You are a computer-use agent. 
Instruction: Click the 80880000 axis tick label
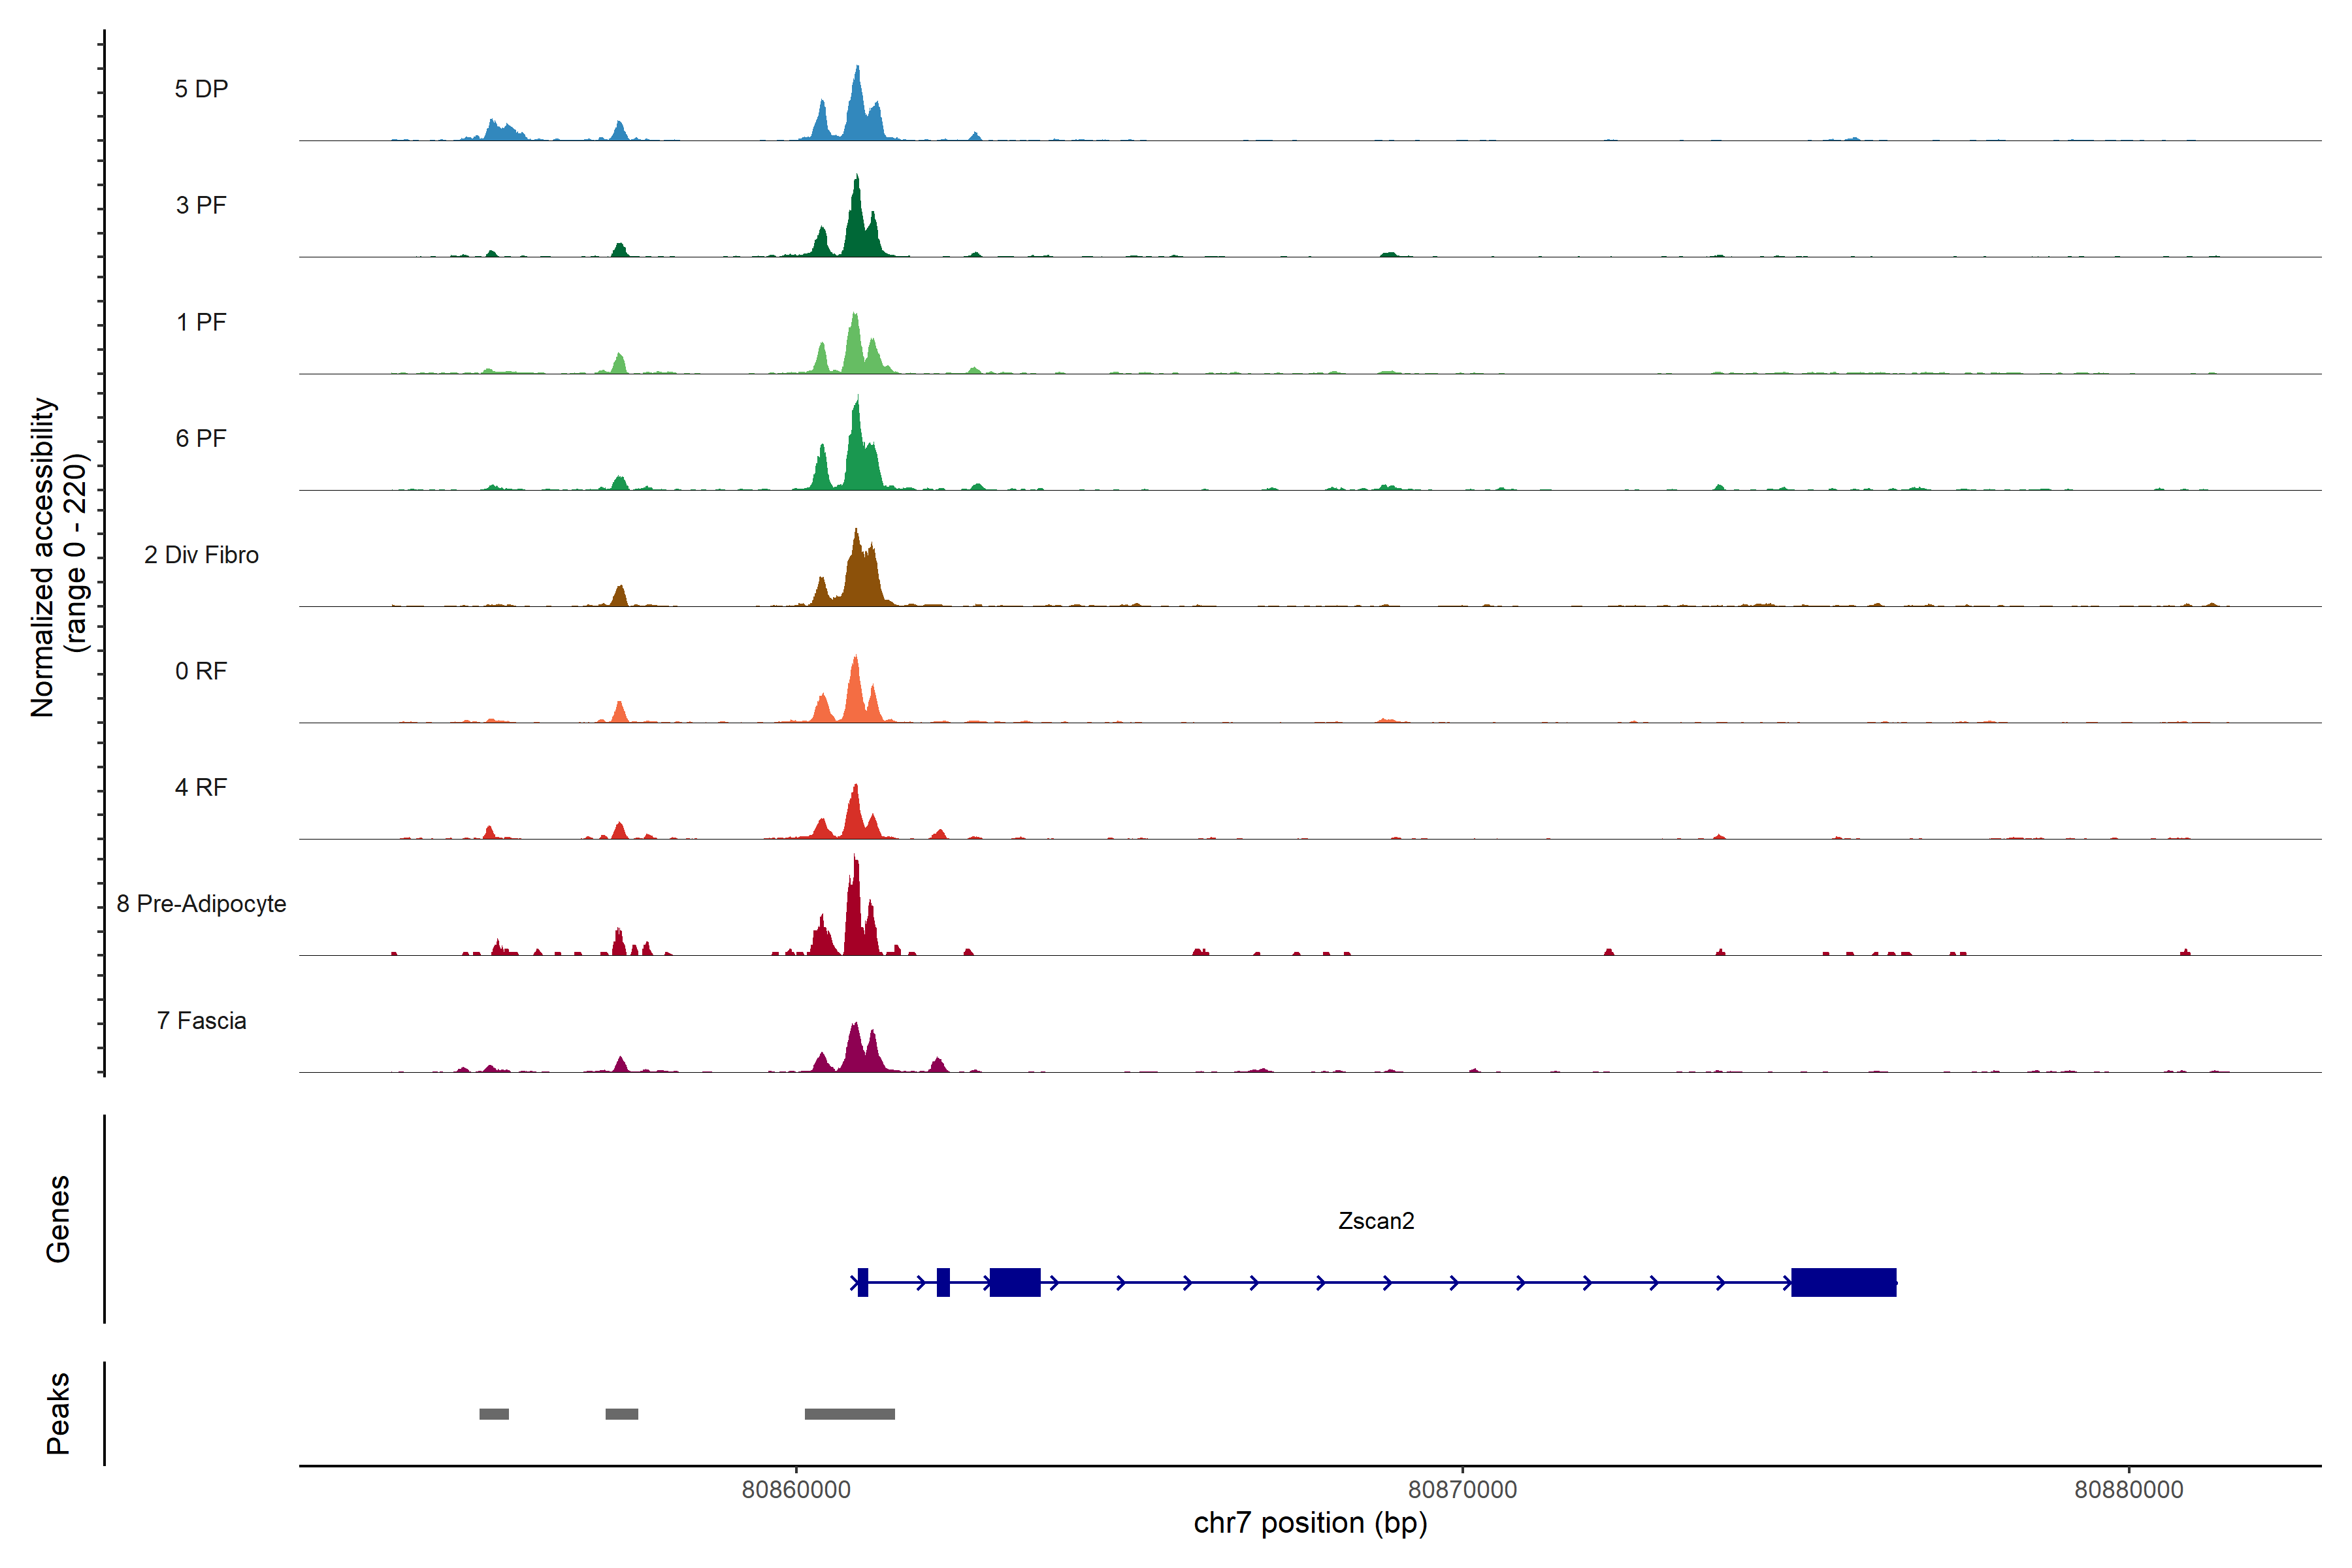tap(2128, 1490)
